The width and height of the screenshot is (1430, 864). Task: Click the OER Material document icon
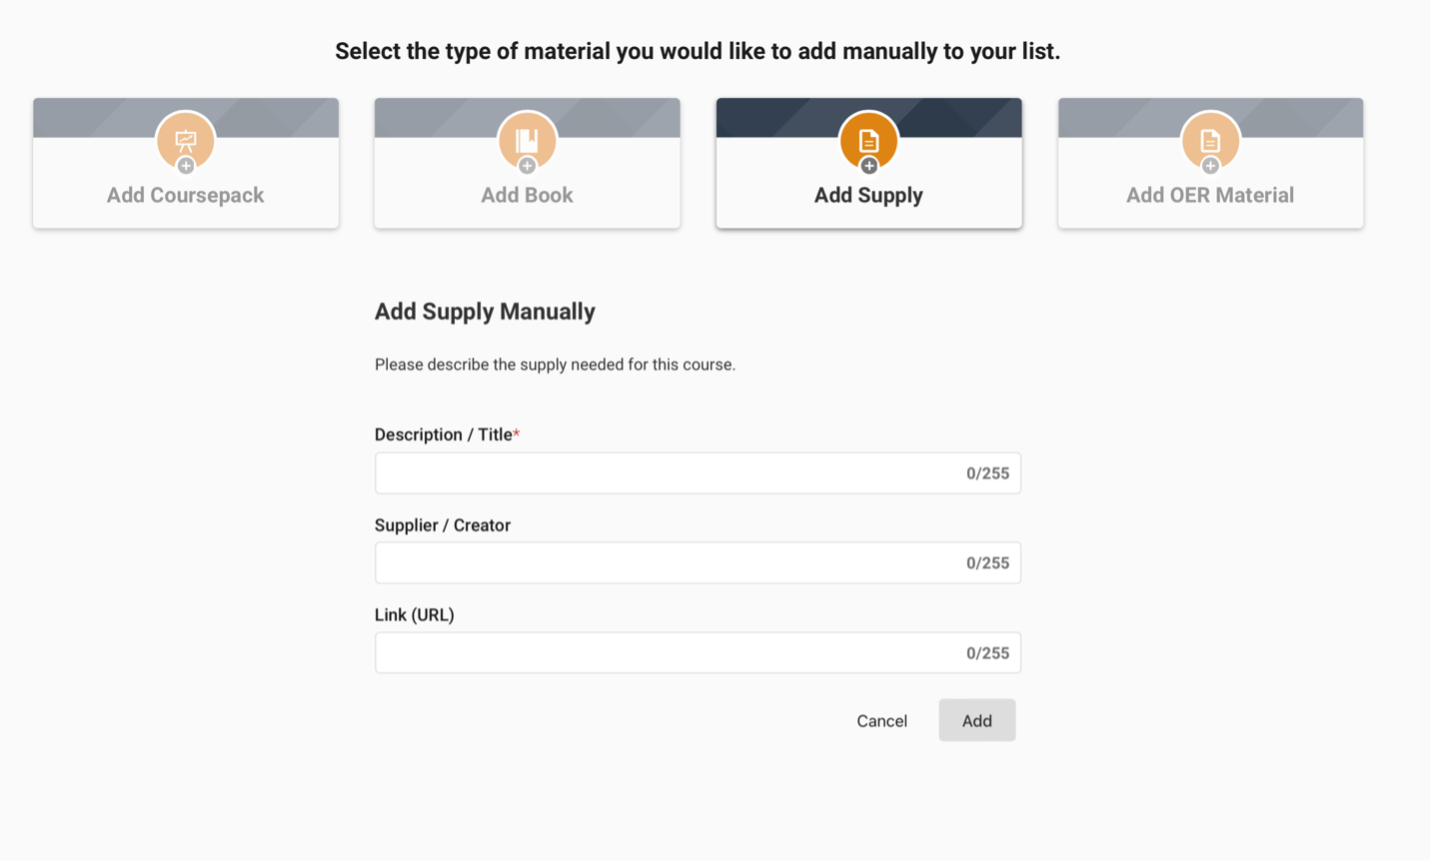pyautogui.click(x=1210, y=139)
